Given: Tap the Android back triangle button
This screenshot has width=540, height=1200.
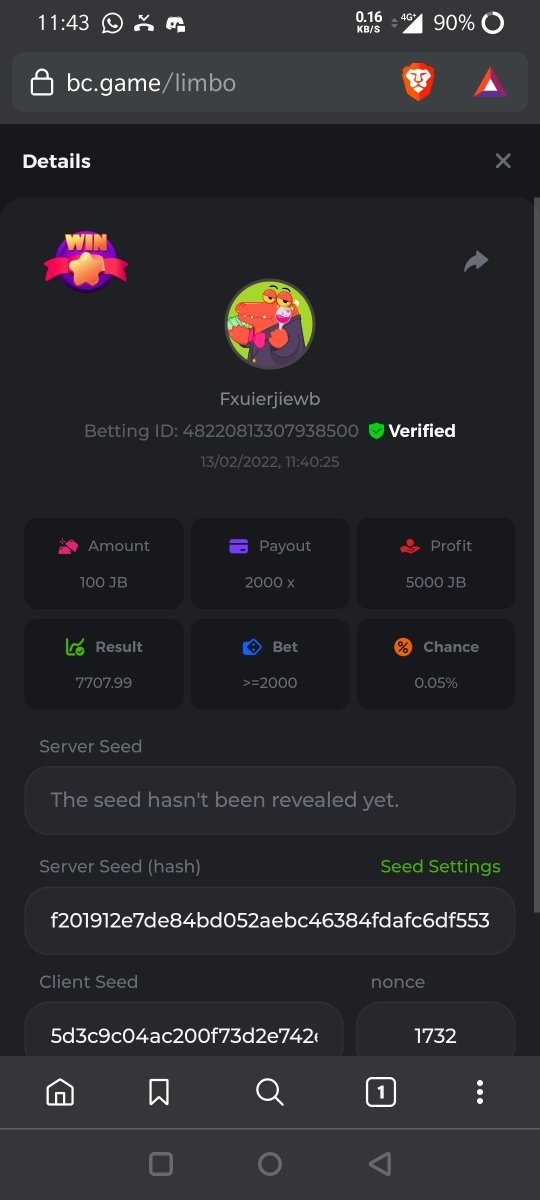Looking at the screenshot, I should point(379,1163).
